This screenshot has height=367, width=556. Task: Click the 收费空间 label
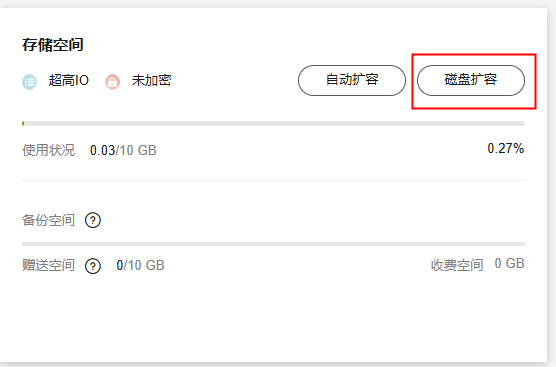(x=457, y=265)
